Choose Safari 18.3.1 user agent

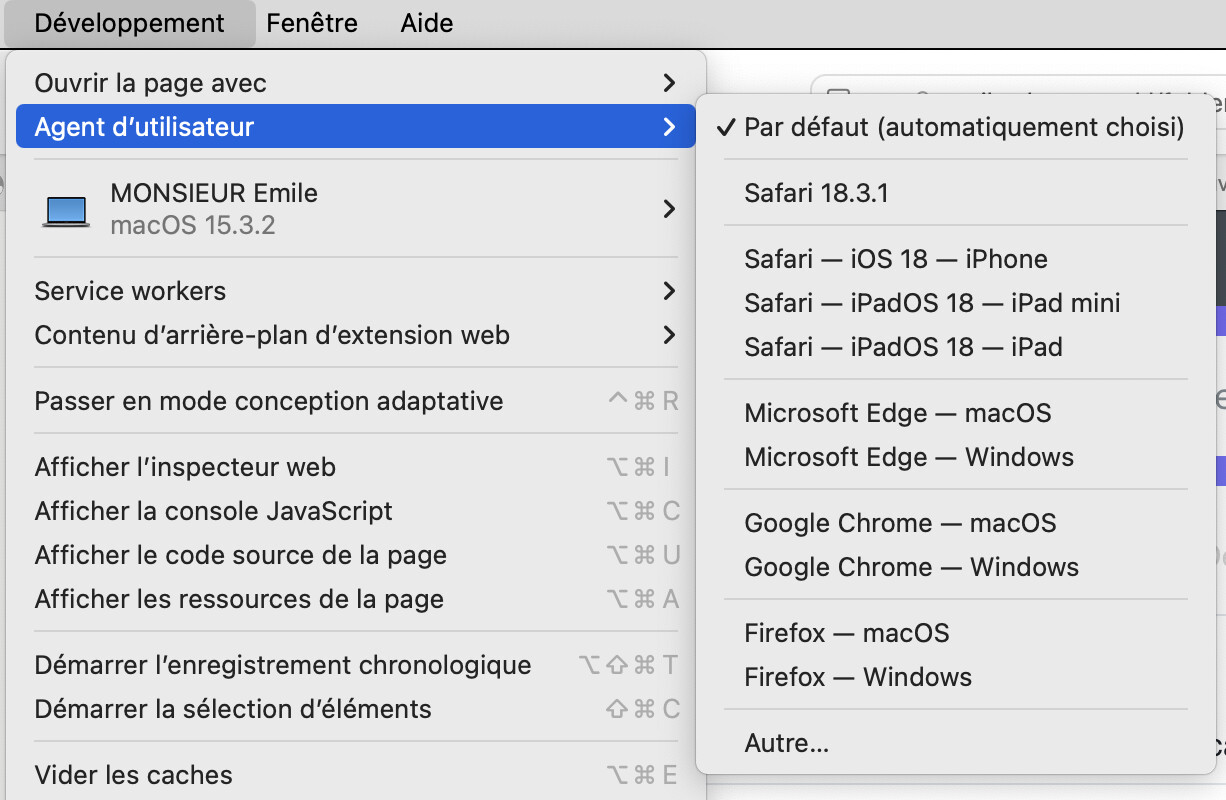(x=955, y=193)
